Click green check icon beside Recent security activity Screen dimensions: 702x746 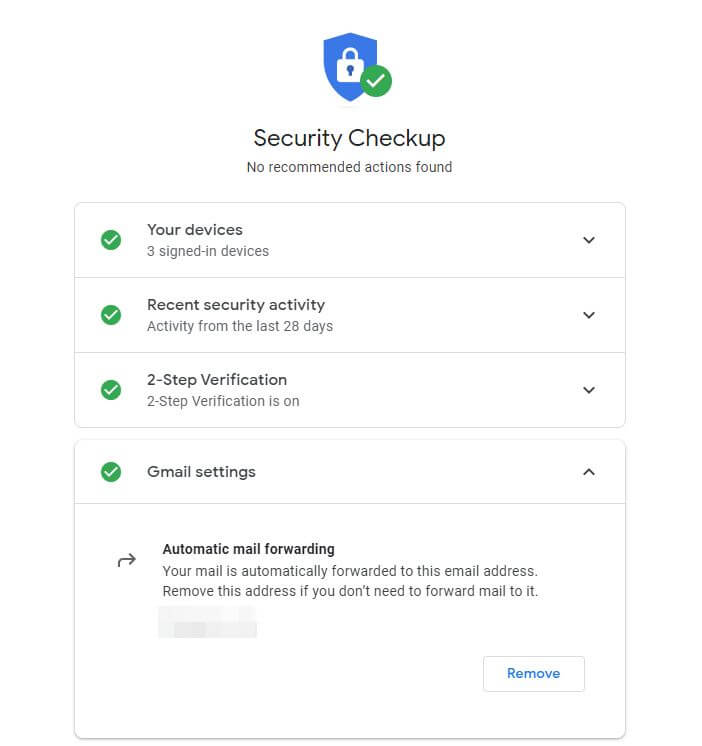tap(111, 315)
